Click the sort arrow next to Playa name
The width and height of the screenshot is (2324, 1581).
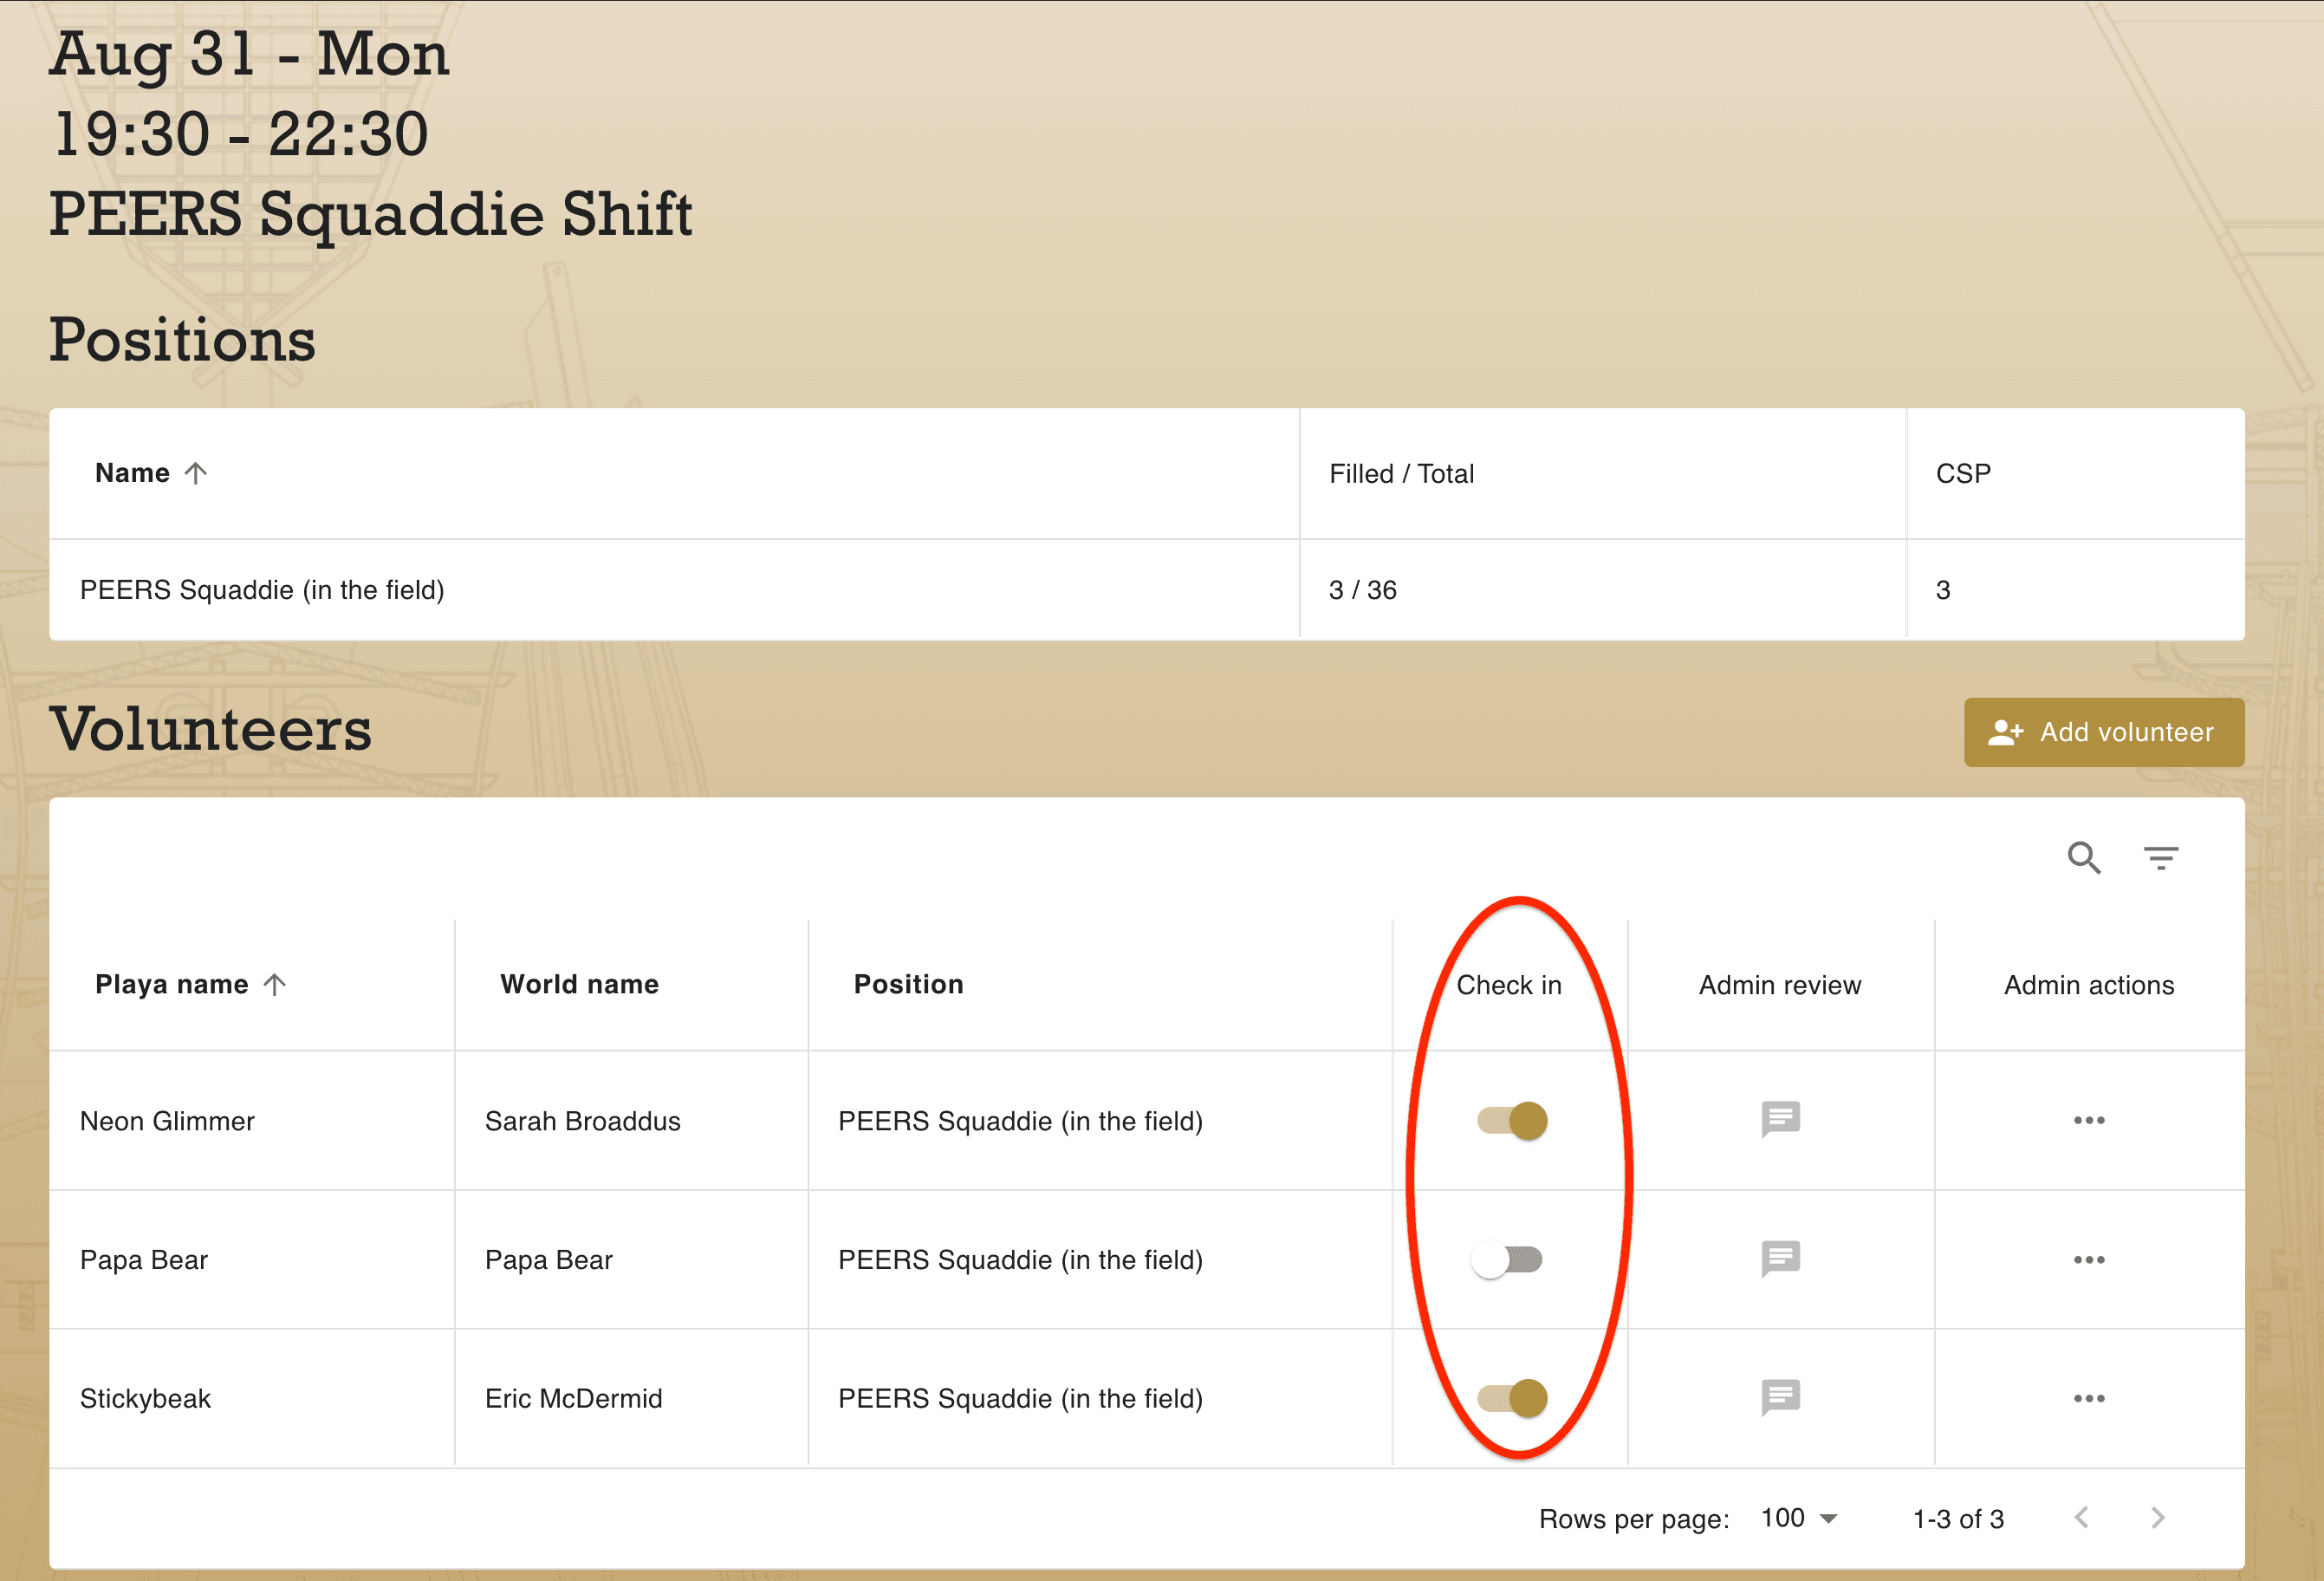point(275,985)
